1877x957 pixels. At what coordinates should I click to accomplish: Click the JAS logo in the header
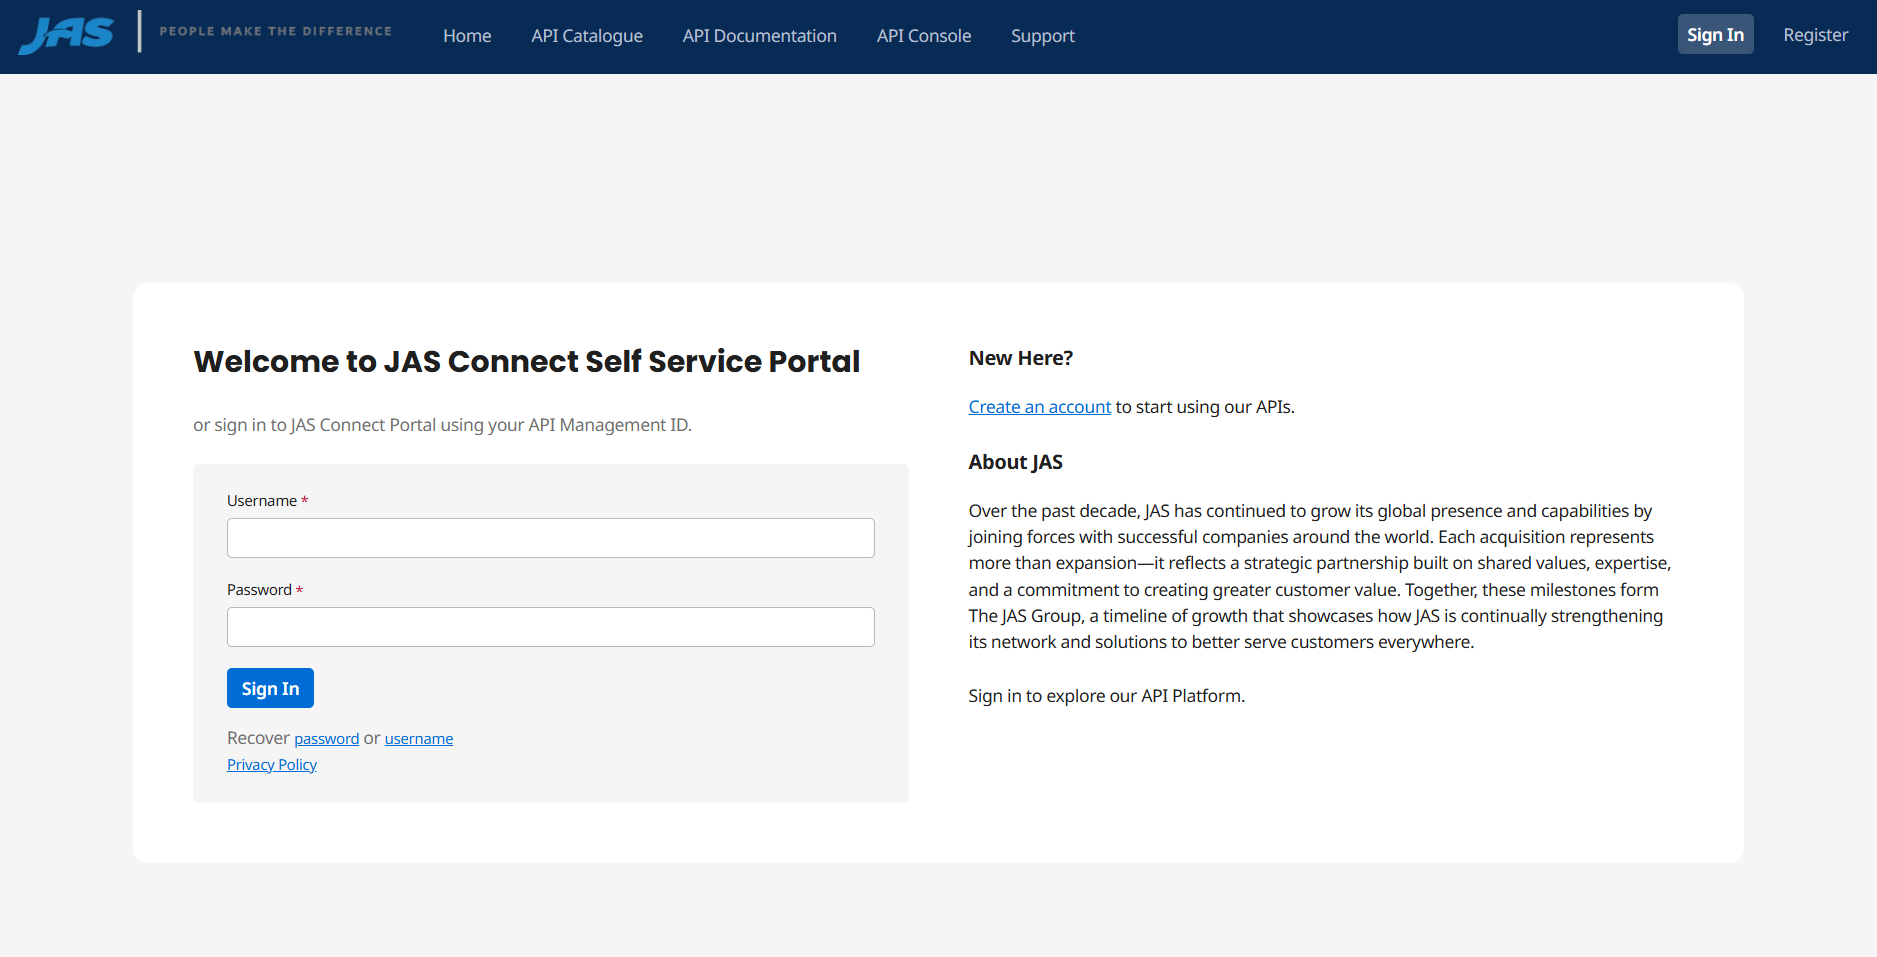pos(66,34)
